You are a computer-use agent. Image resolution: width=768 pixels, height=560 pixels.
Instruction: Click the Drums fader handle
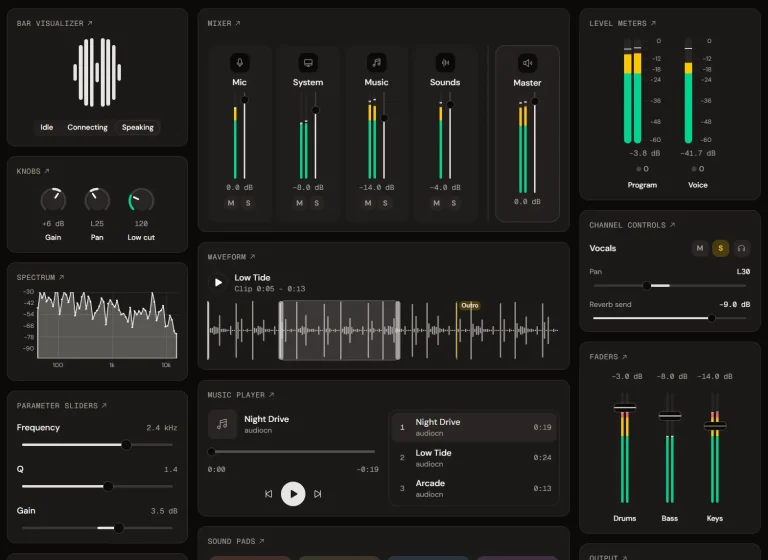coord(625,407)
